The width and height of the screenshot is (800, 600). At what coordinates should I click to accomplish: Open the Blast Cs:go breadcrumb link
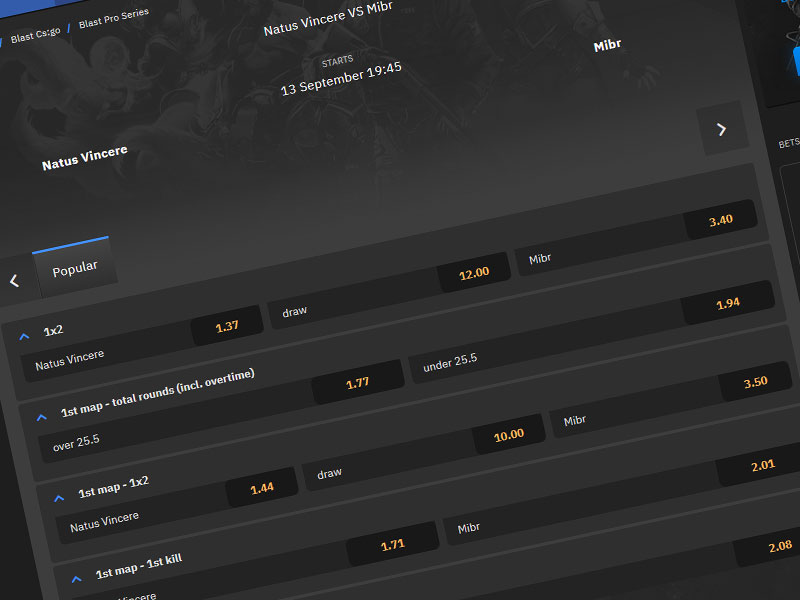(x=35, y=35)
